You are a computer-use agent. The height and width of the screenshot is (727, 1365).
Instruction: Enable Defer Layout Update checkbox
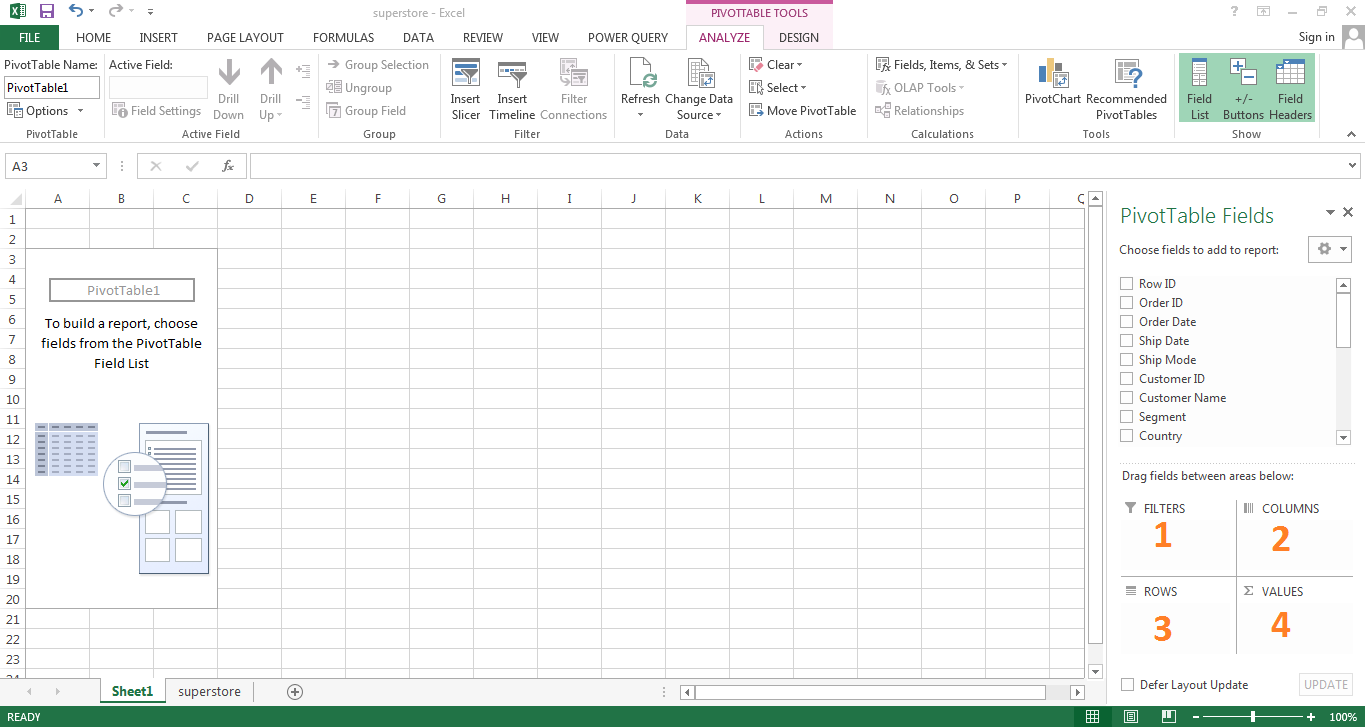tap(1128, 685)
